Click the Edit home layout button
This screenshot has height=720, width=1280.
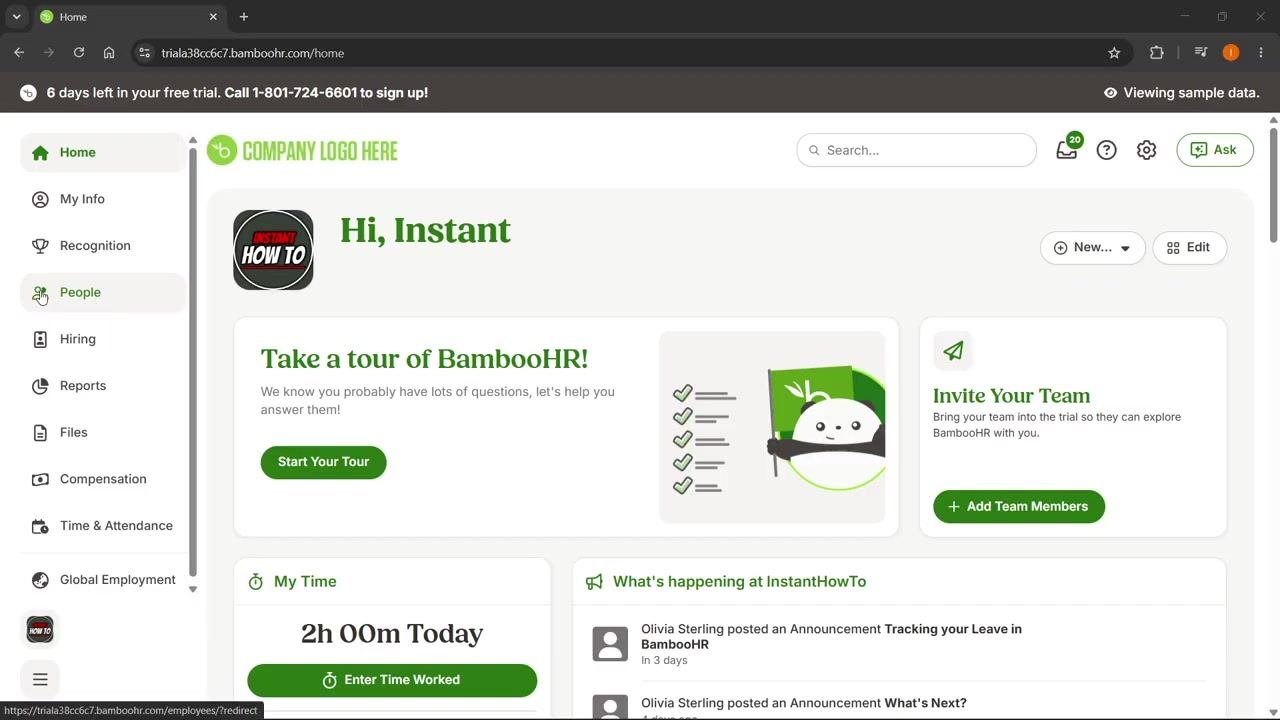[1189, 248]
